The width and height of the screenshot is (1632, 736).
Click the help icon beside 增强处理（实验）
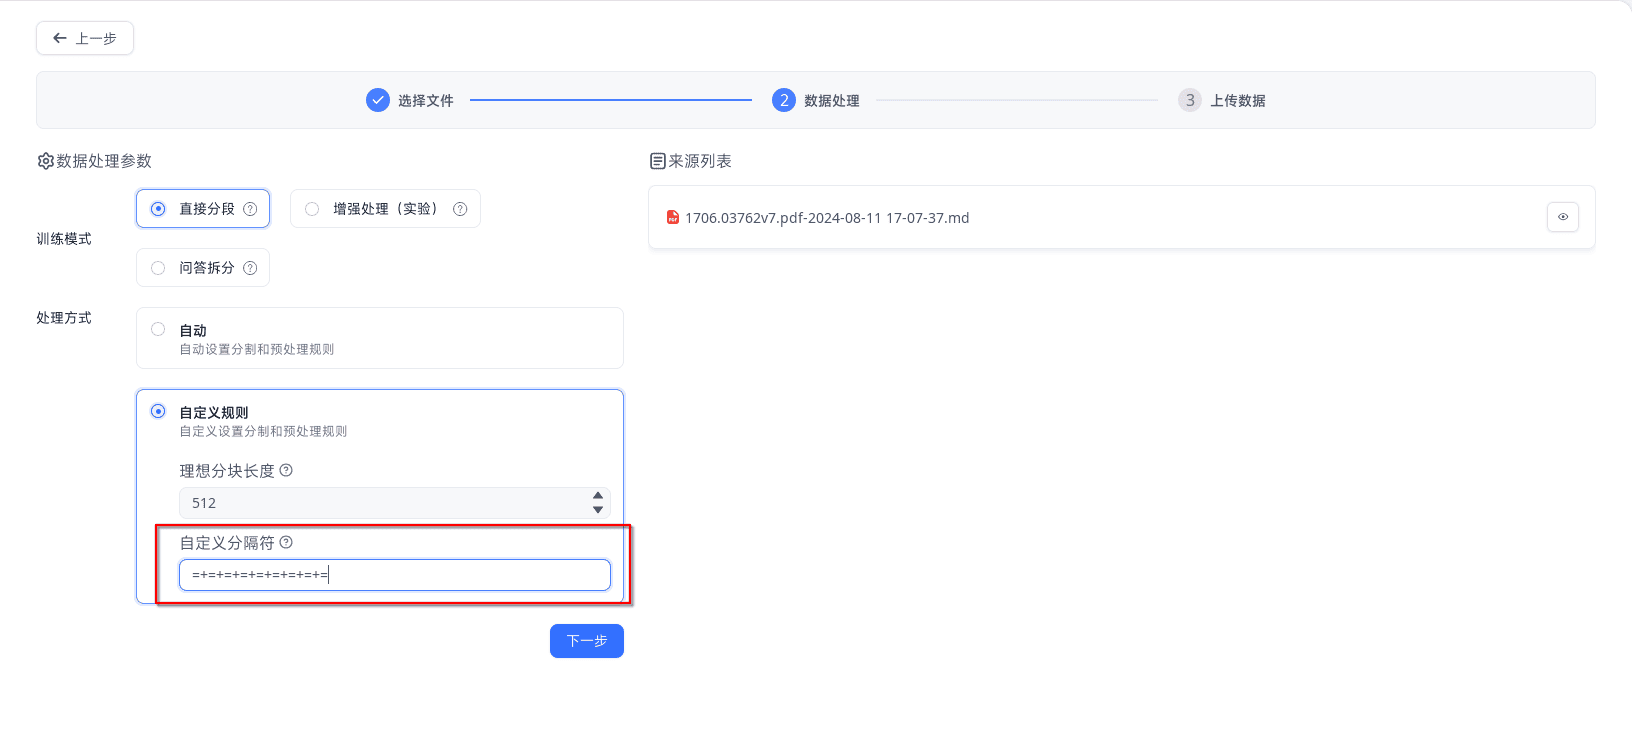click(x=460, y=209)
